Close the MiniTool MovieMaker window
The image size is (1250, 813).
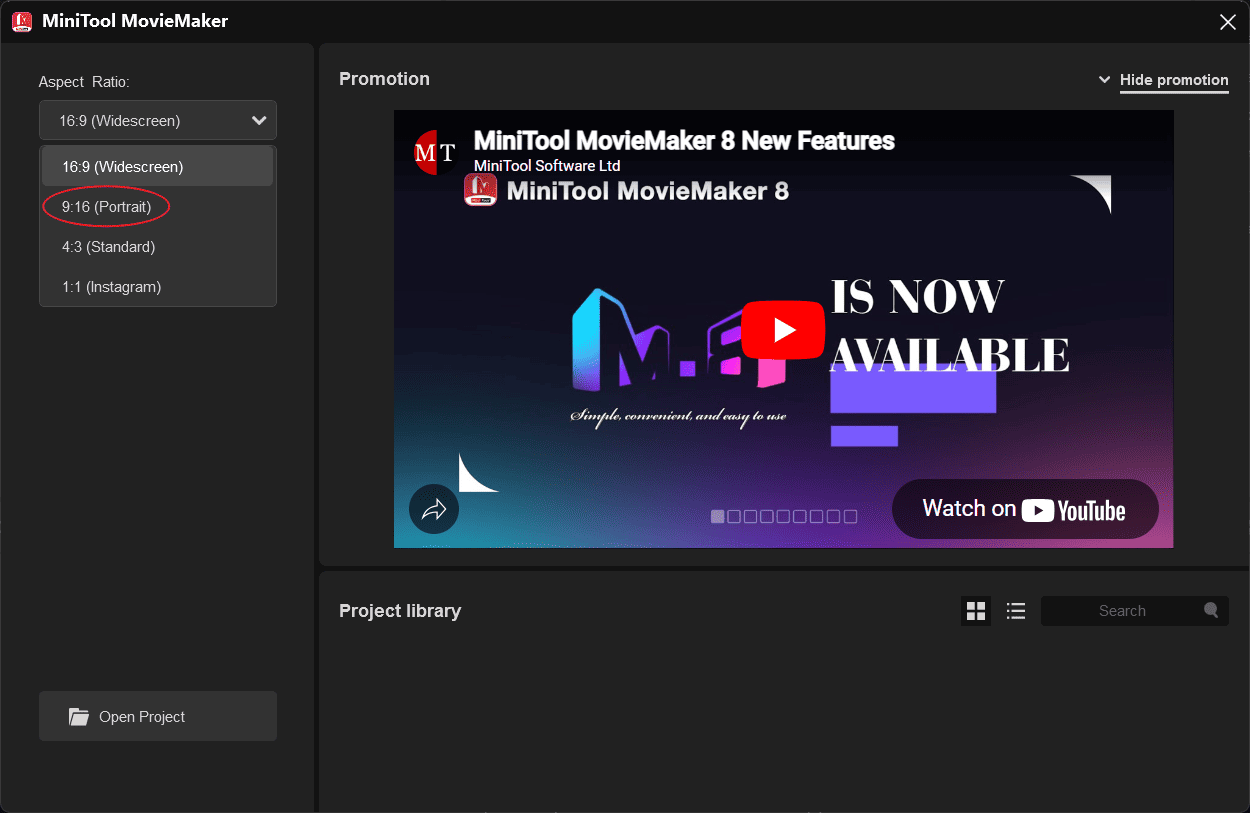1228,22
